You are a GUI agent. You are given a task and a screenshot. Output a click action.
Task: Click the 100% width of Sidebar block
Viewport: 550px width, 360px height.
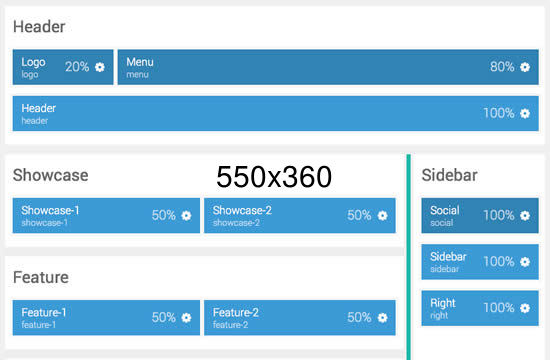[499, 261]
